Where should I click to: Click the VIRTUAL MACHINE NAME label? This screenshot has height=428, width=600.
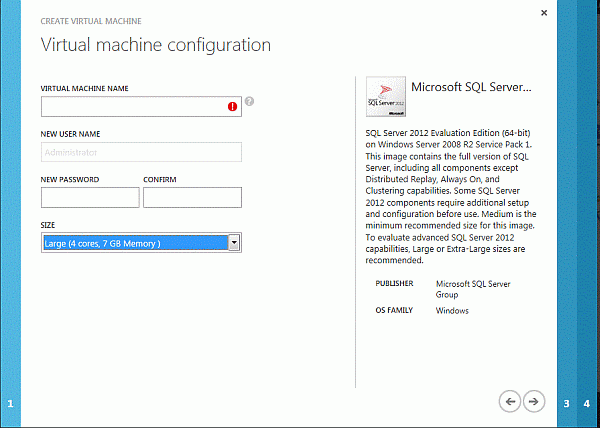(85, 88)
